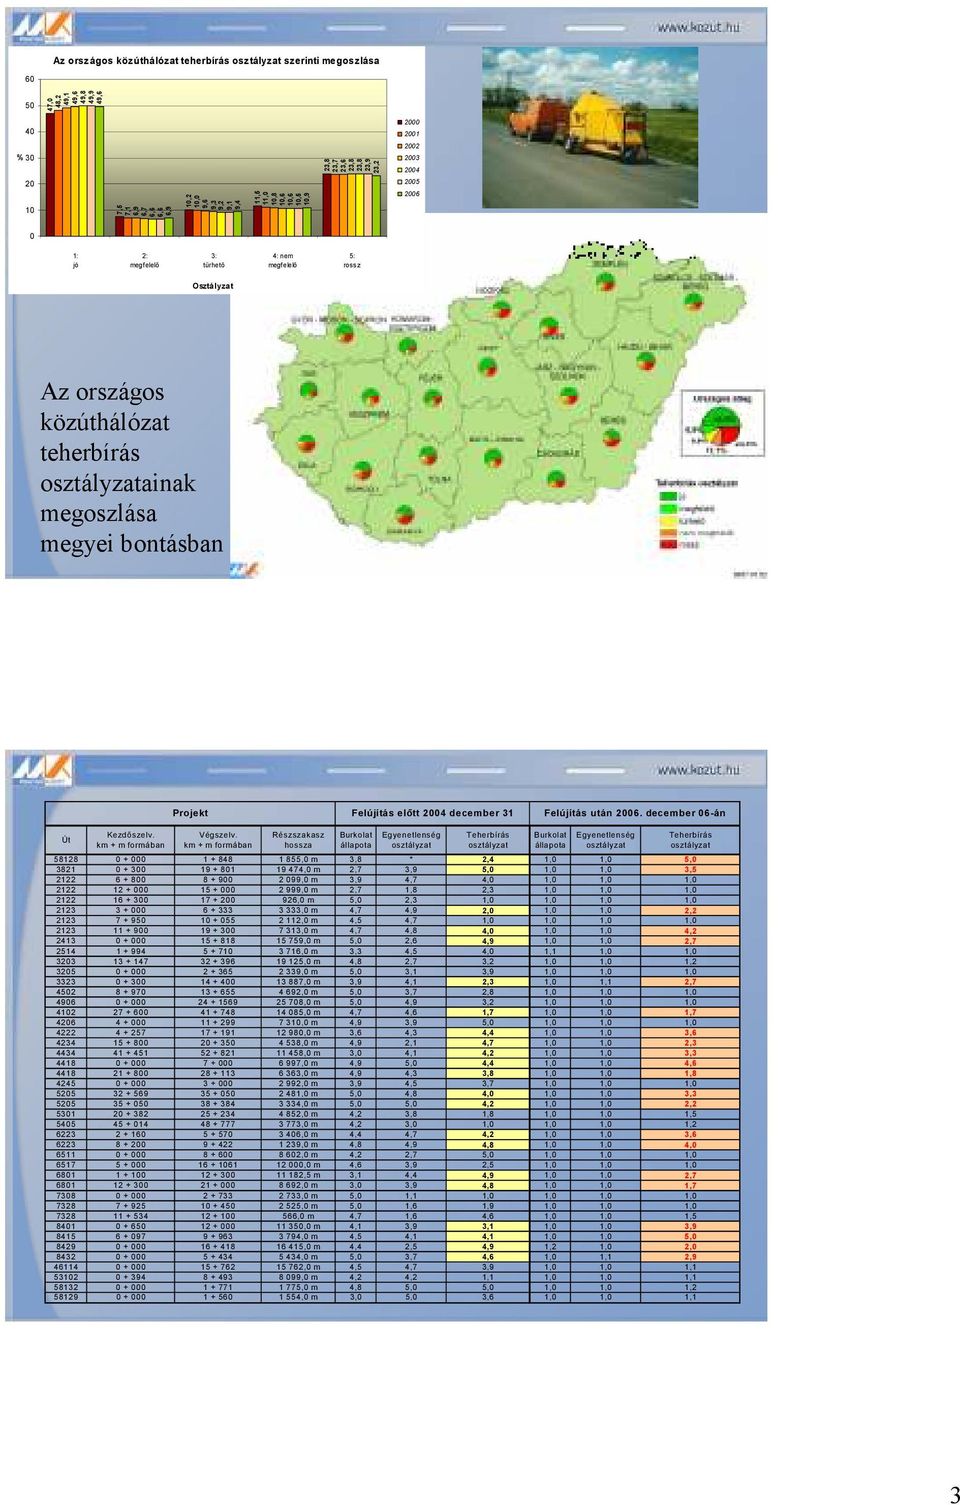Click the 2000 legend swatch in the bar chart
Image resolution: width=960 pixels, height=1505 pixels.
(x=399, y=122)
